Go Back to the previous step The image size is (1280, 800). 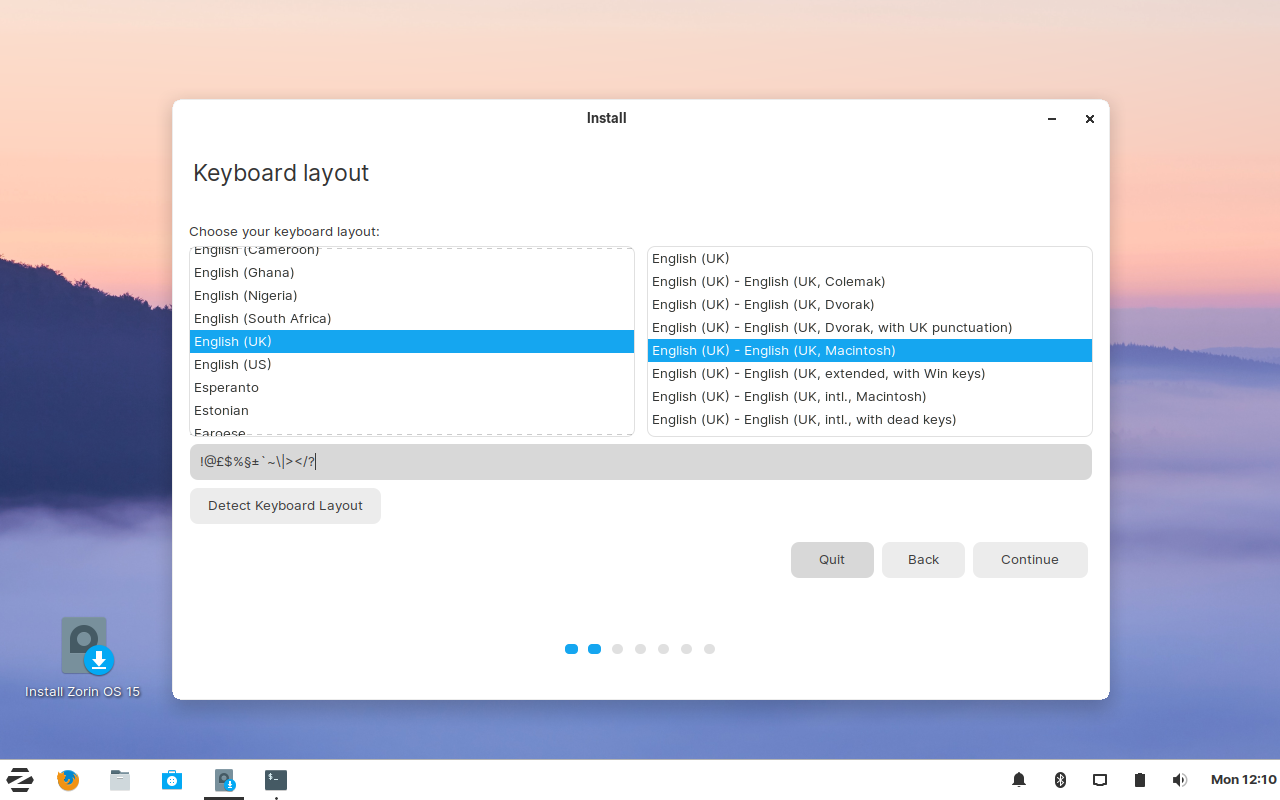tap(923, 560)
